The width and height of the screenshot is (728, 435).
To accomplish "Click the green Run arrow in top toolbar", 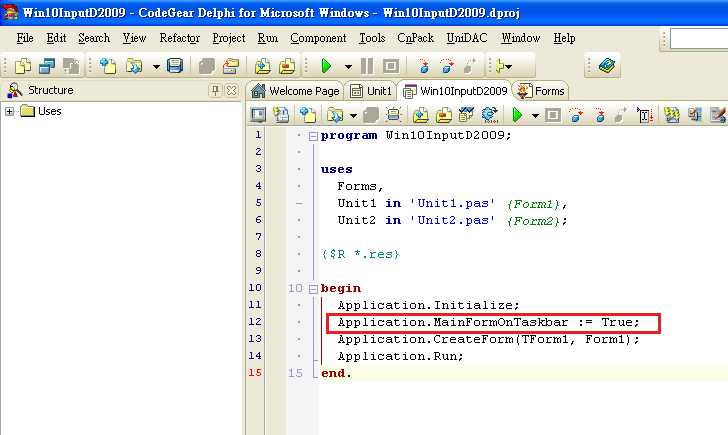I will click(x=326, y=66).
